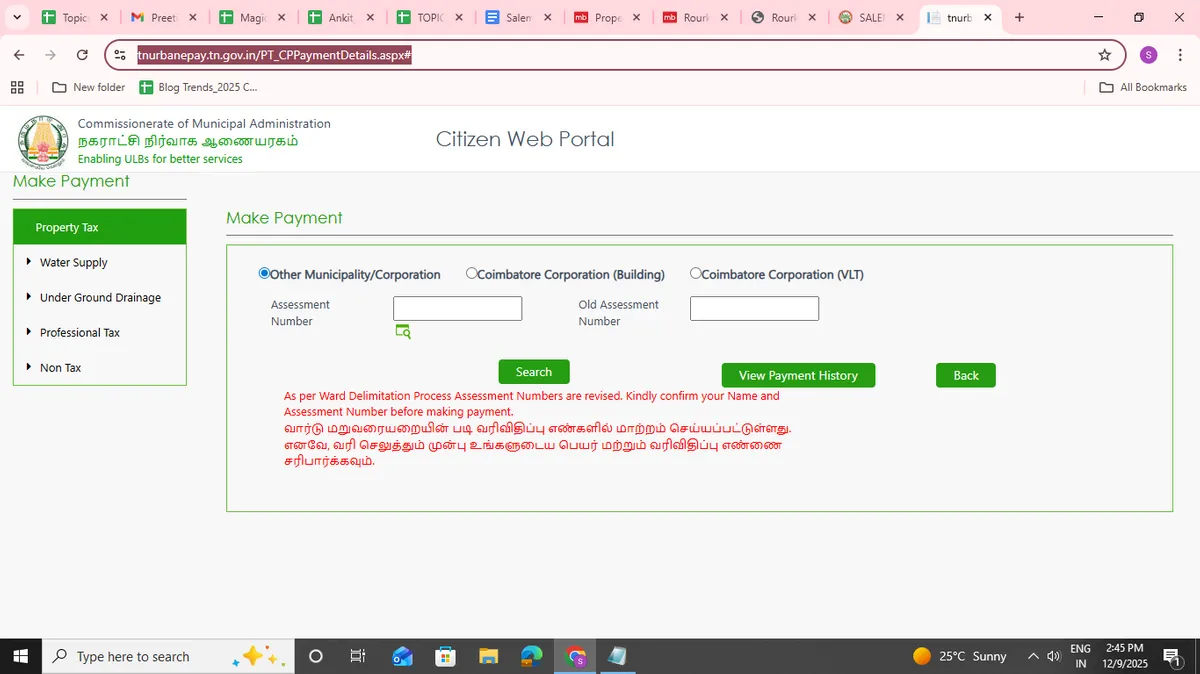
Task: Bookmark this page with the star icon
Action: (1104, 55)
